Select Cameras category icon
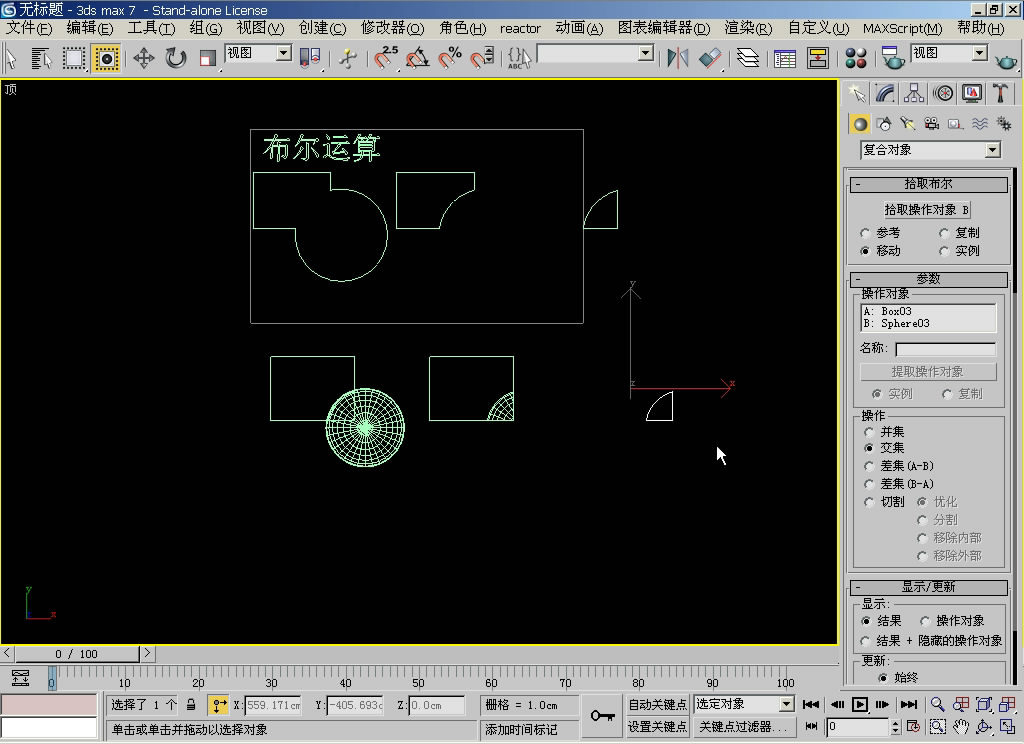 (x=931, y=123)
